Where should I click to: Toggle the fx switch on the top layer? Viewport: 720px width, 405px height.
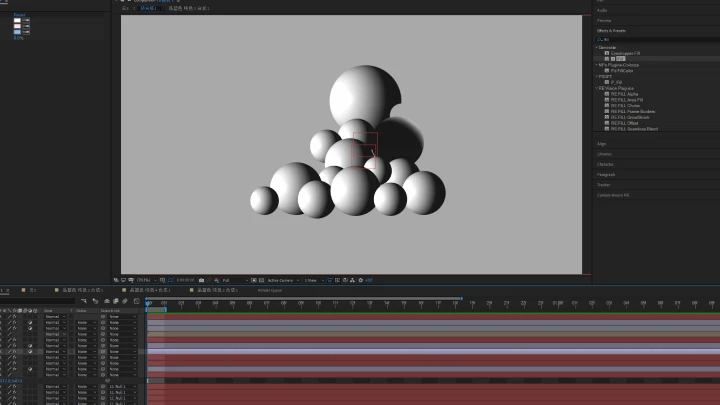point(14,317)
